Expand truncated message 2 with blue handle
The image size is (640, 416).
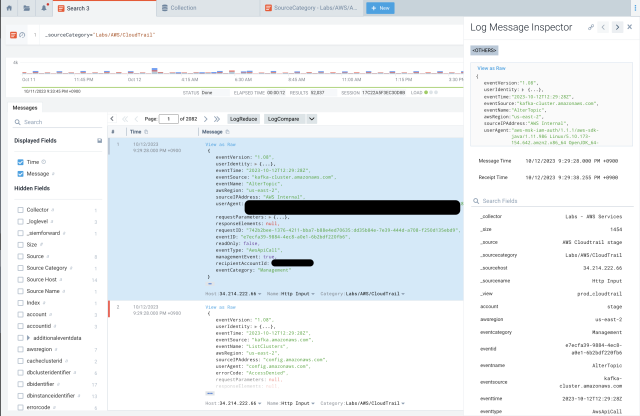coord(210,394)
